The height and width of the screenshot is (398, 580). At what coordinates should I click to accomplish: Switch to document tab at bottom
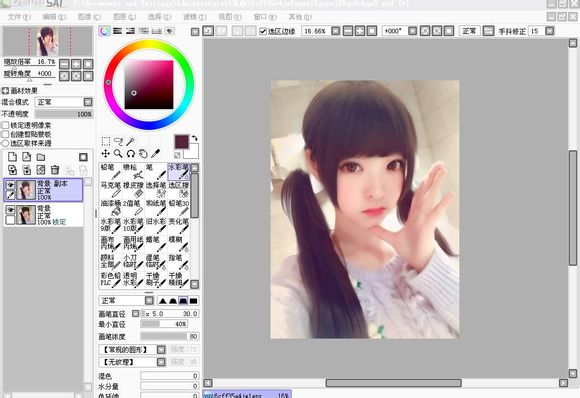pyautogui.click(x=247, y=394)
